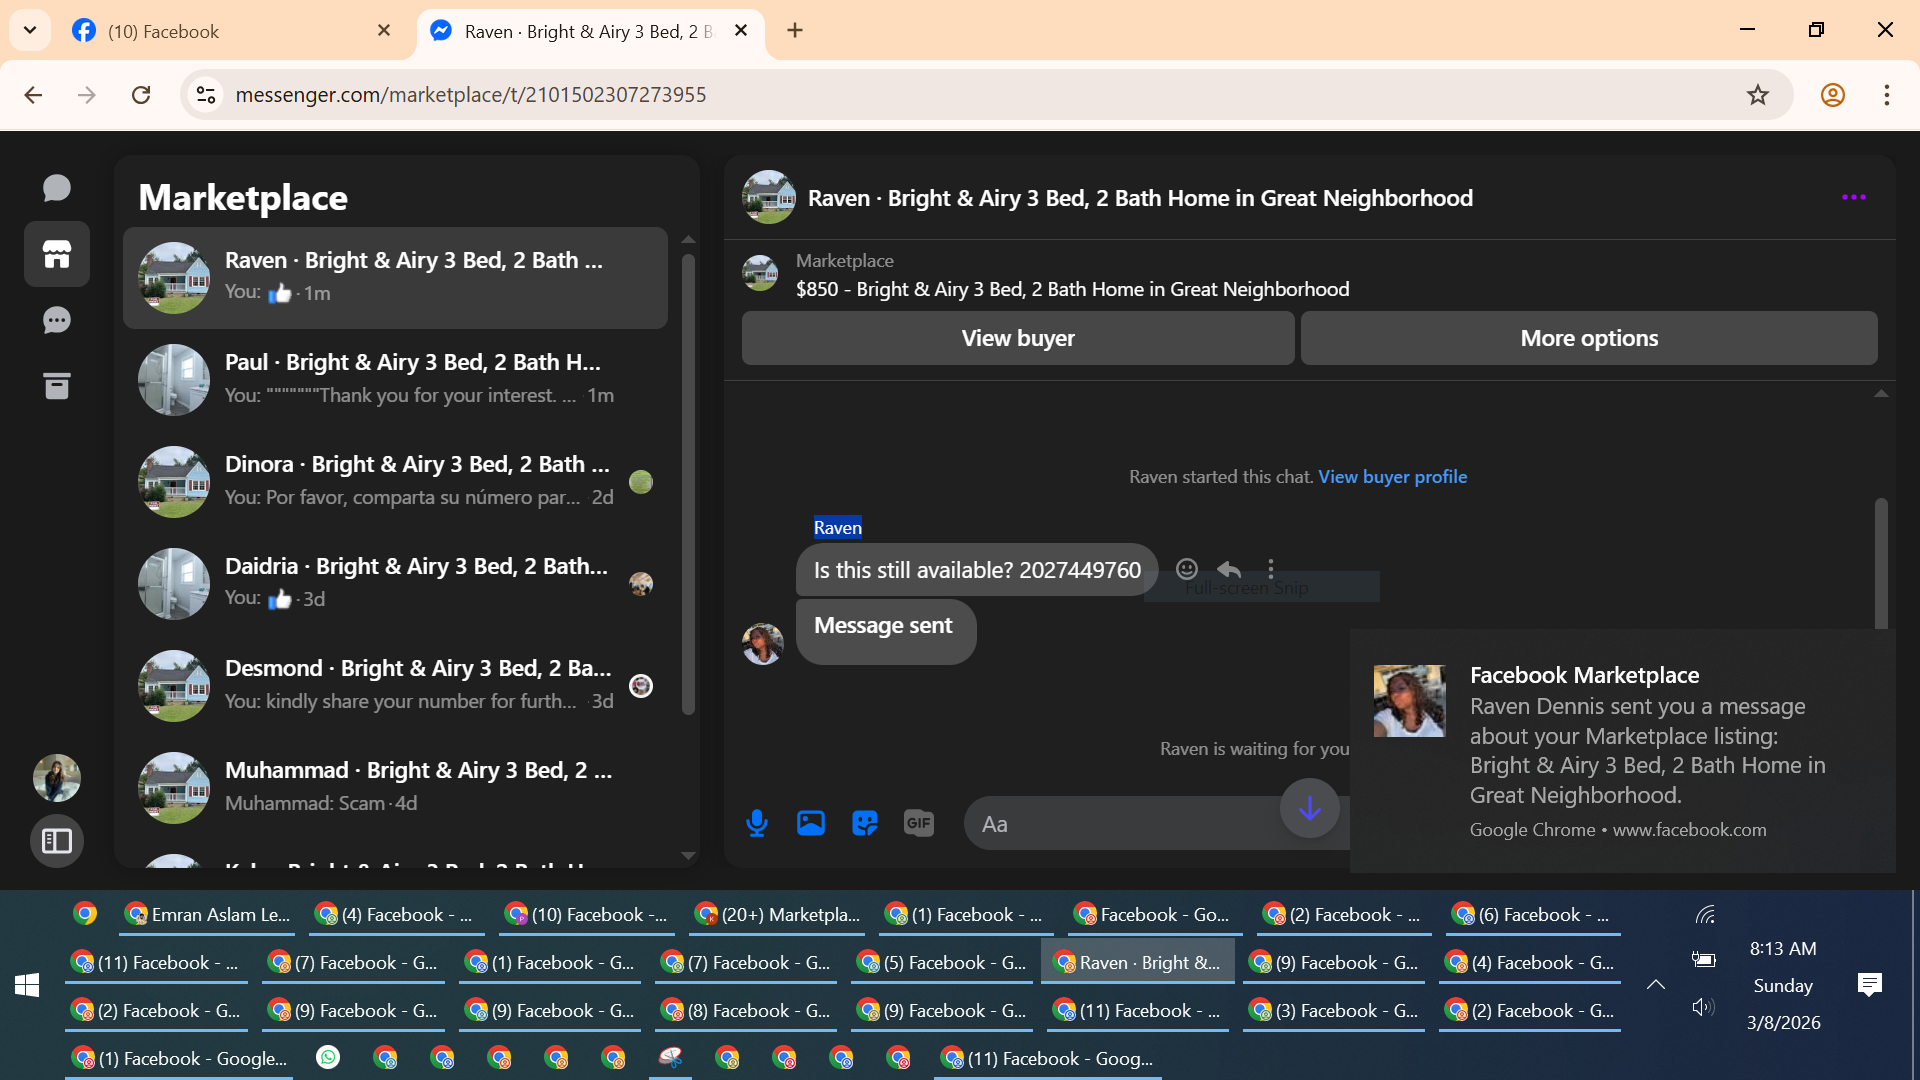This screenshot has height=1080, width=1920.
Task: Attach a photo with the image icon
Action: (811, 823)
